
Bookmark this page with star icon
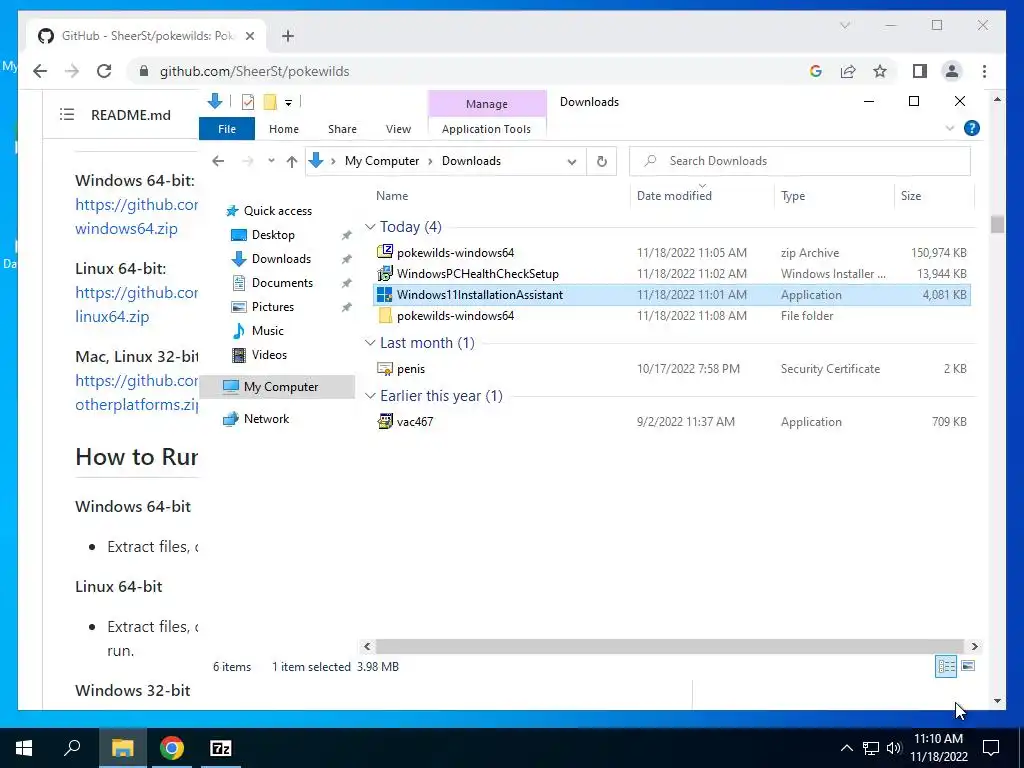(x=880, y=71)
